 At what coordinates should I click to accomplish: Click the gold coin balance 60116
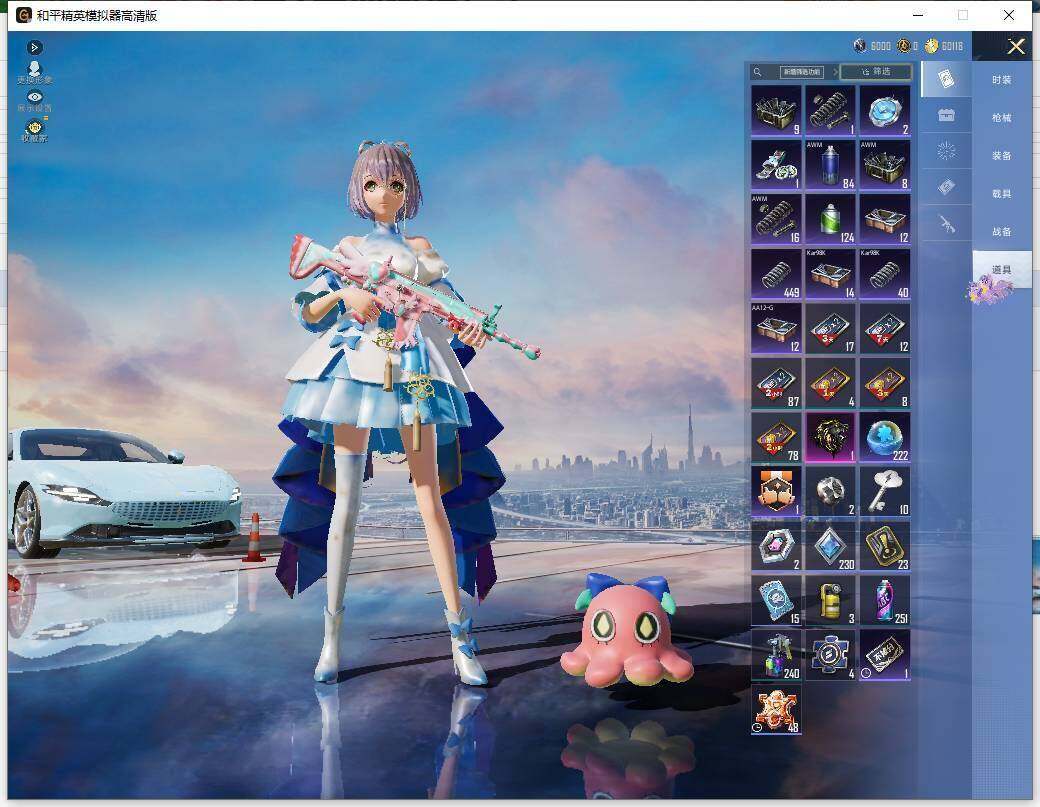click(944, 46)
